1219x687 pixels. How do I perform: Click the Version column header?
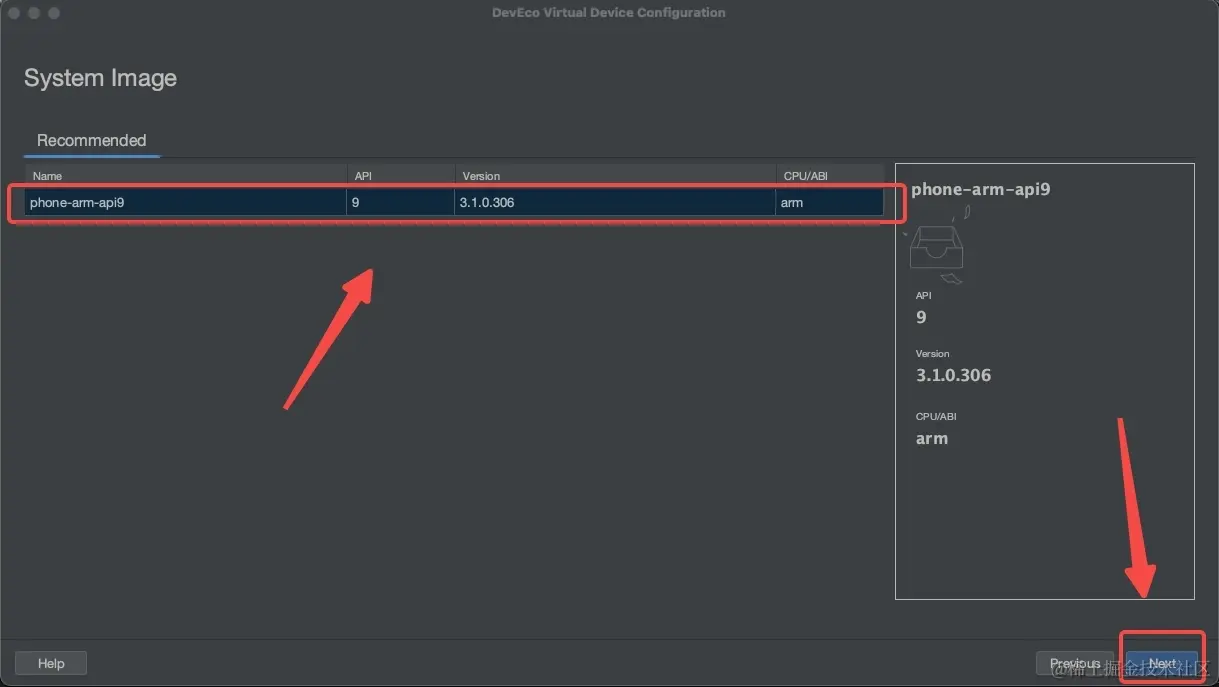click(x=615, y=175)
